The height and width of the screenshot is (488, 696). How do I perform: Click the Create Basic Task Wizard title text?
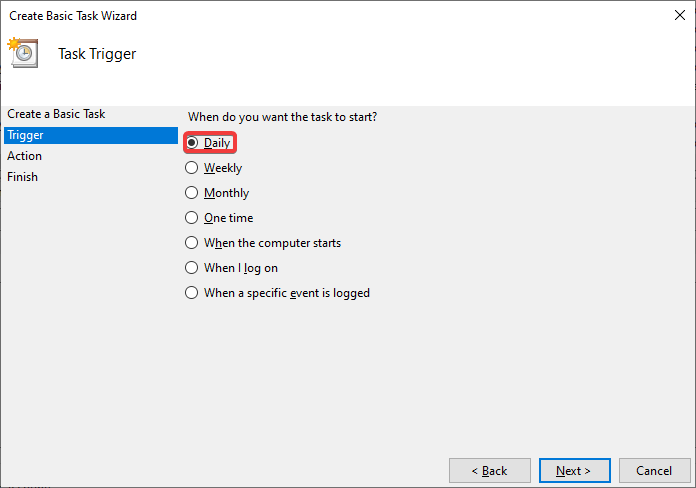click(73, 16)
